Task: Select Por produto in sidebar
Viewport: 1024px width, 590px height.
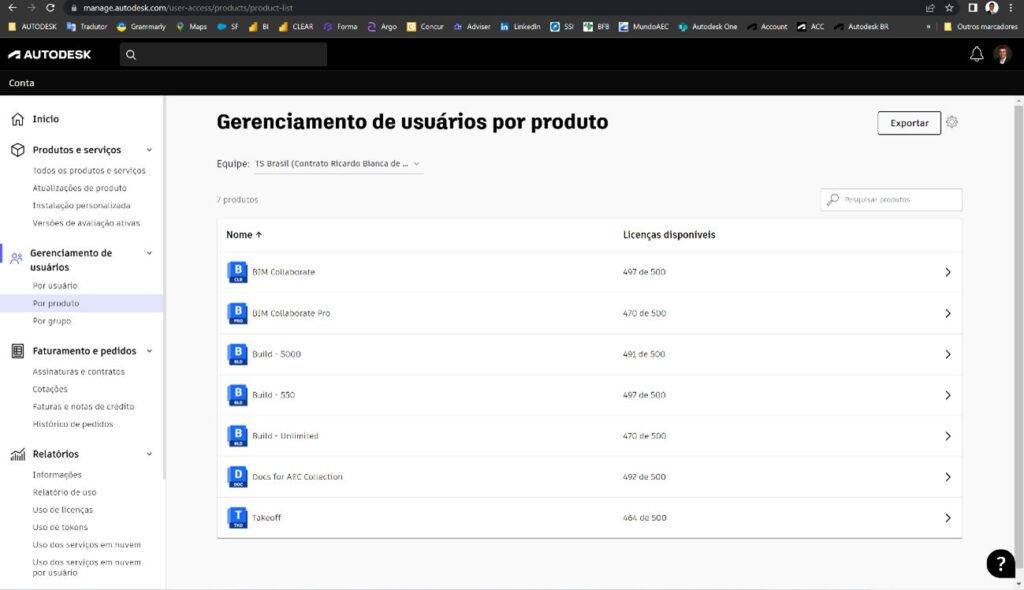Action: pyautogui.click(x=56, y=303)
